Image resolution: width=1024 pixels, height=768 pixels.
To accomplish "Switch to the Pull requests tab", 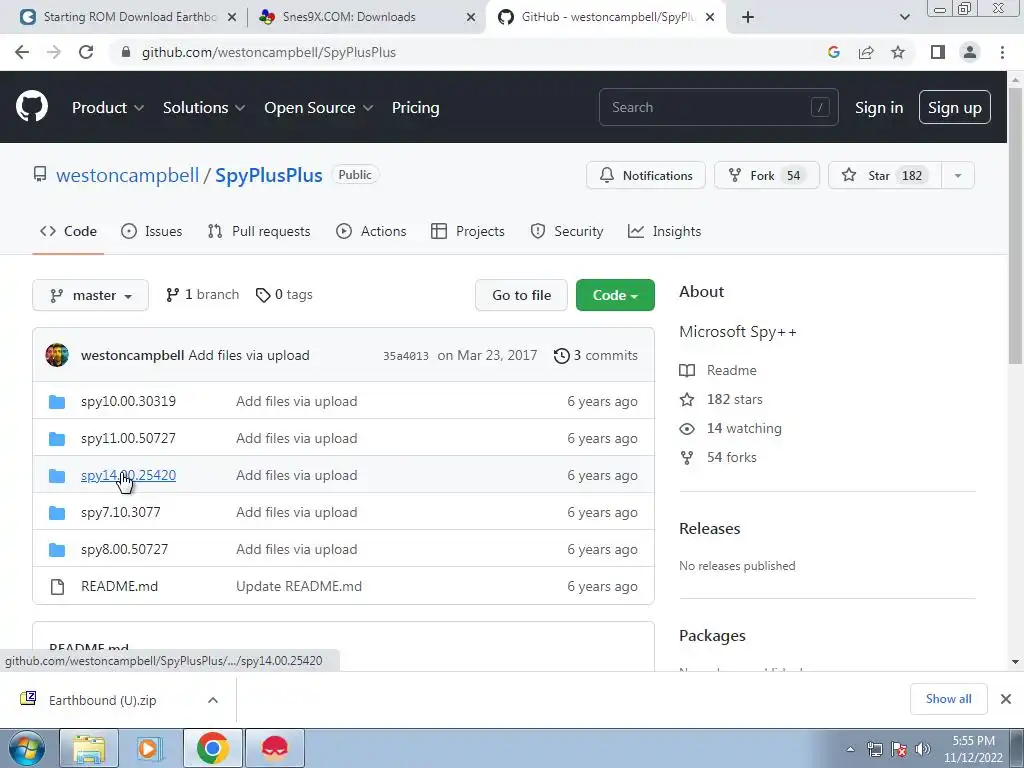I will (x=259, y=231).
